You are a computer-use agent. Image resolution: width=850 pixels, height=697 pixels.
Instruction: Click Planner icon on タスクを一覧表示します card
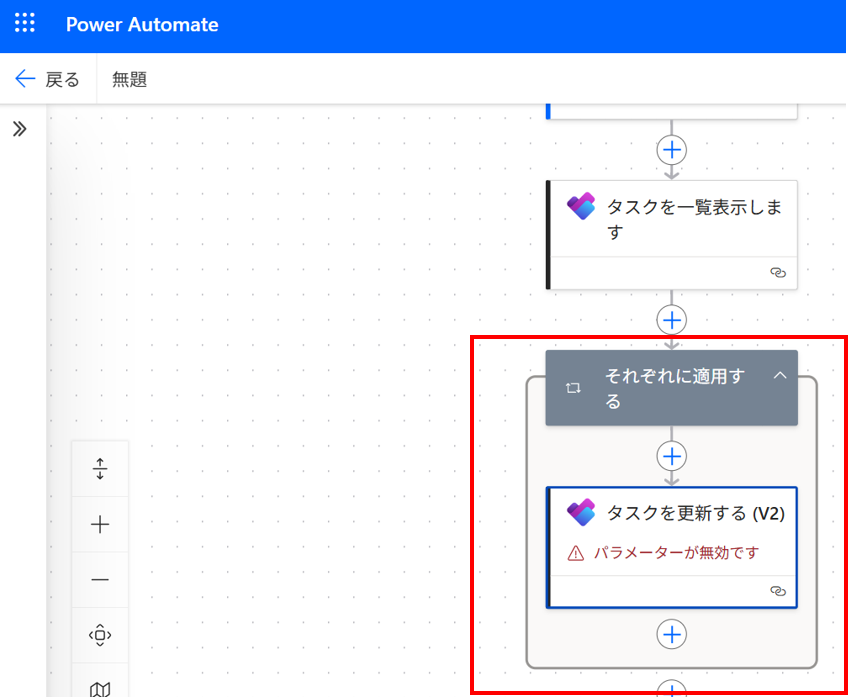581,206
